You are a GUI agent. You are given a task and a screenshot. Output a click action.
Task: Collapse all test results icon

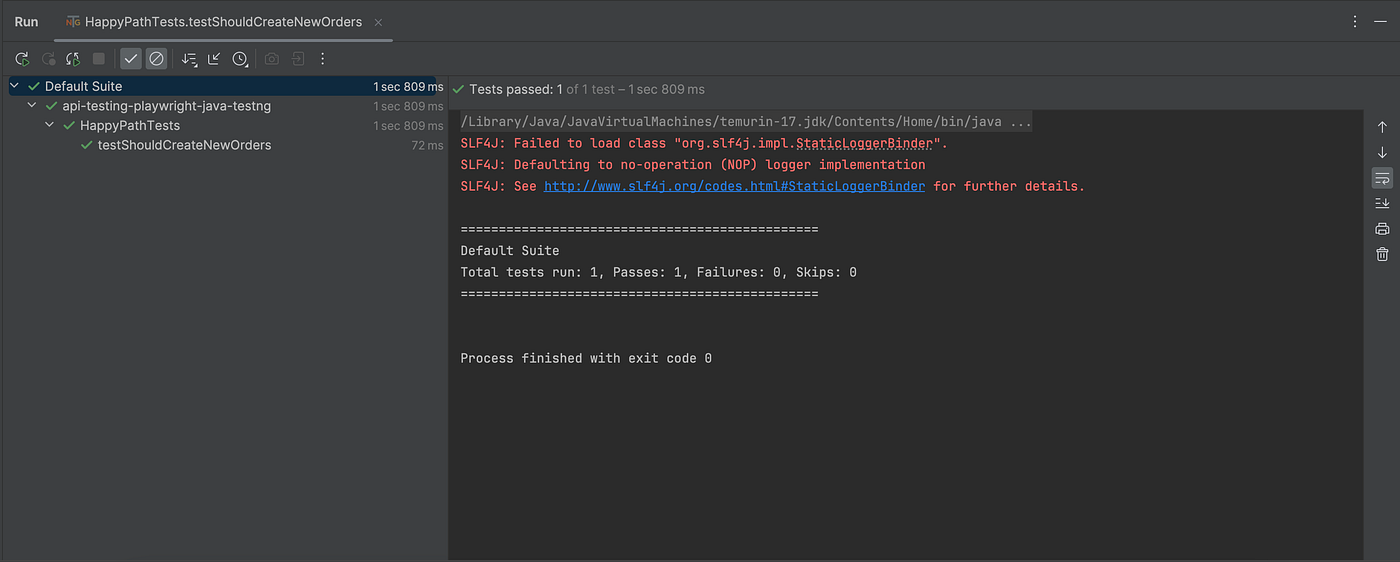(x=214, y=59)
